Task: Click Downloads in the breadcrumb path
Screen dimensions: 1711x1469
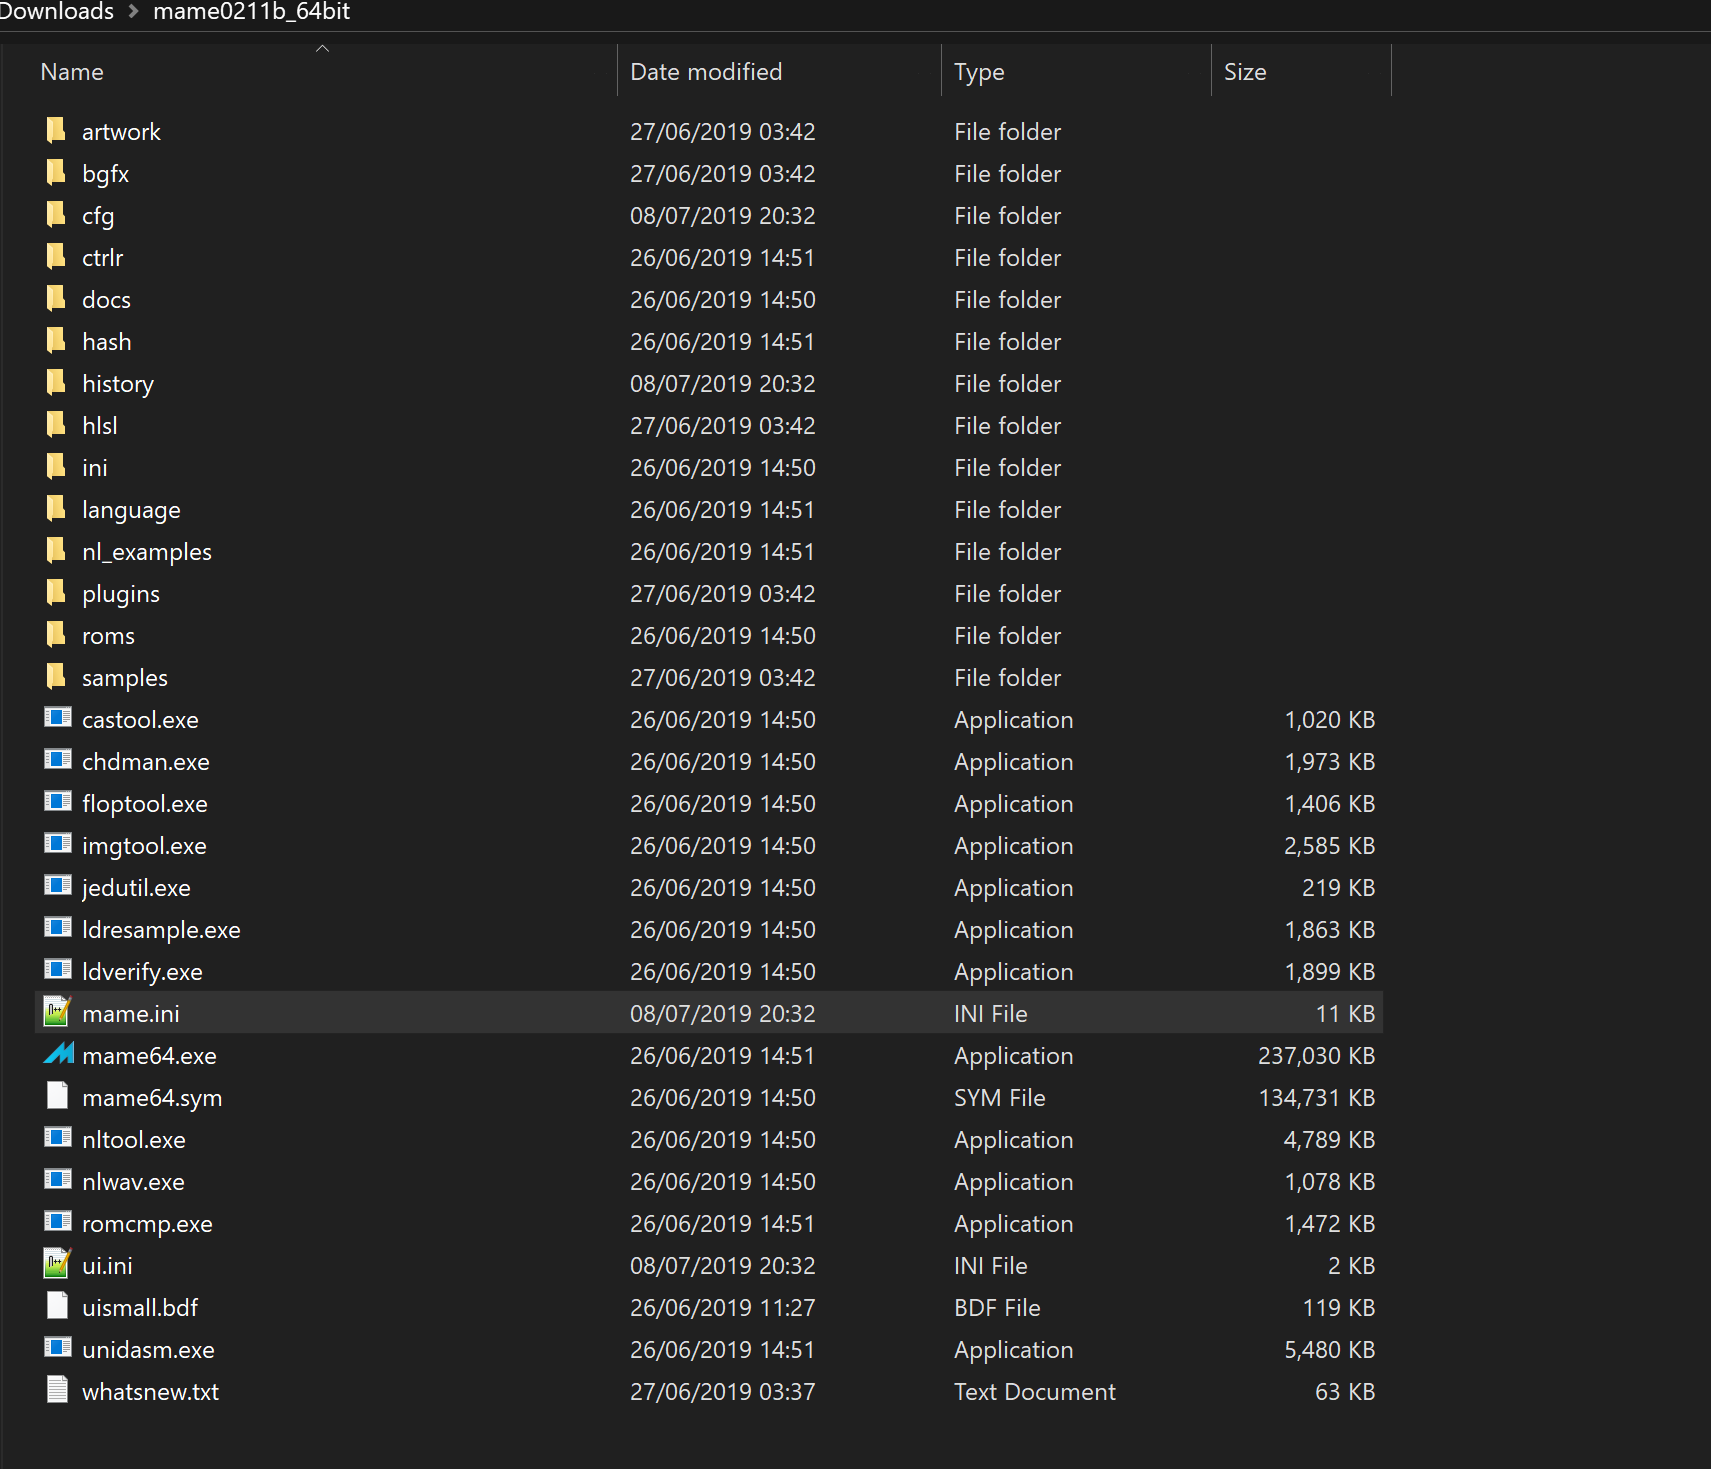Action: [x=55, y=12]
